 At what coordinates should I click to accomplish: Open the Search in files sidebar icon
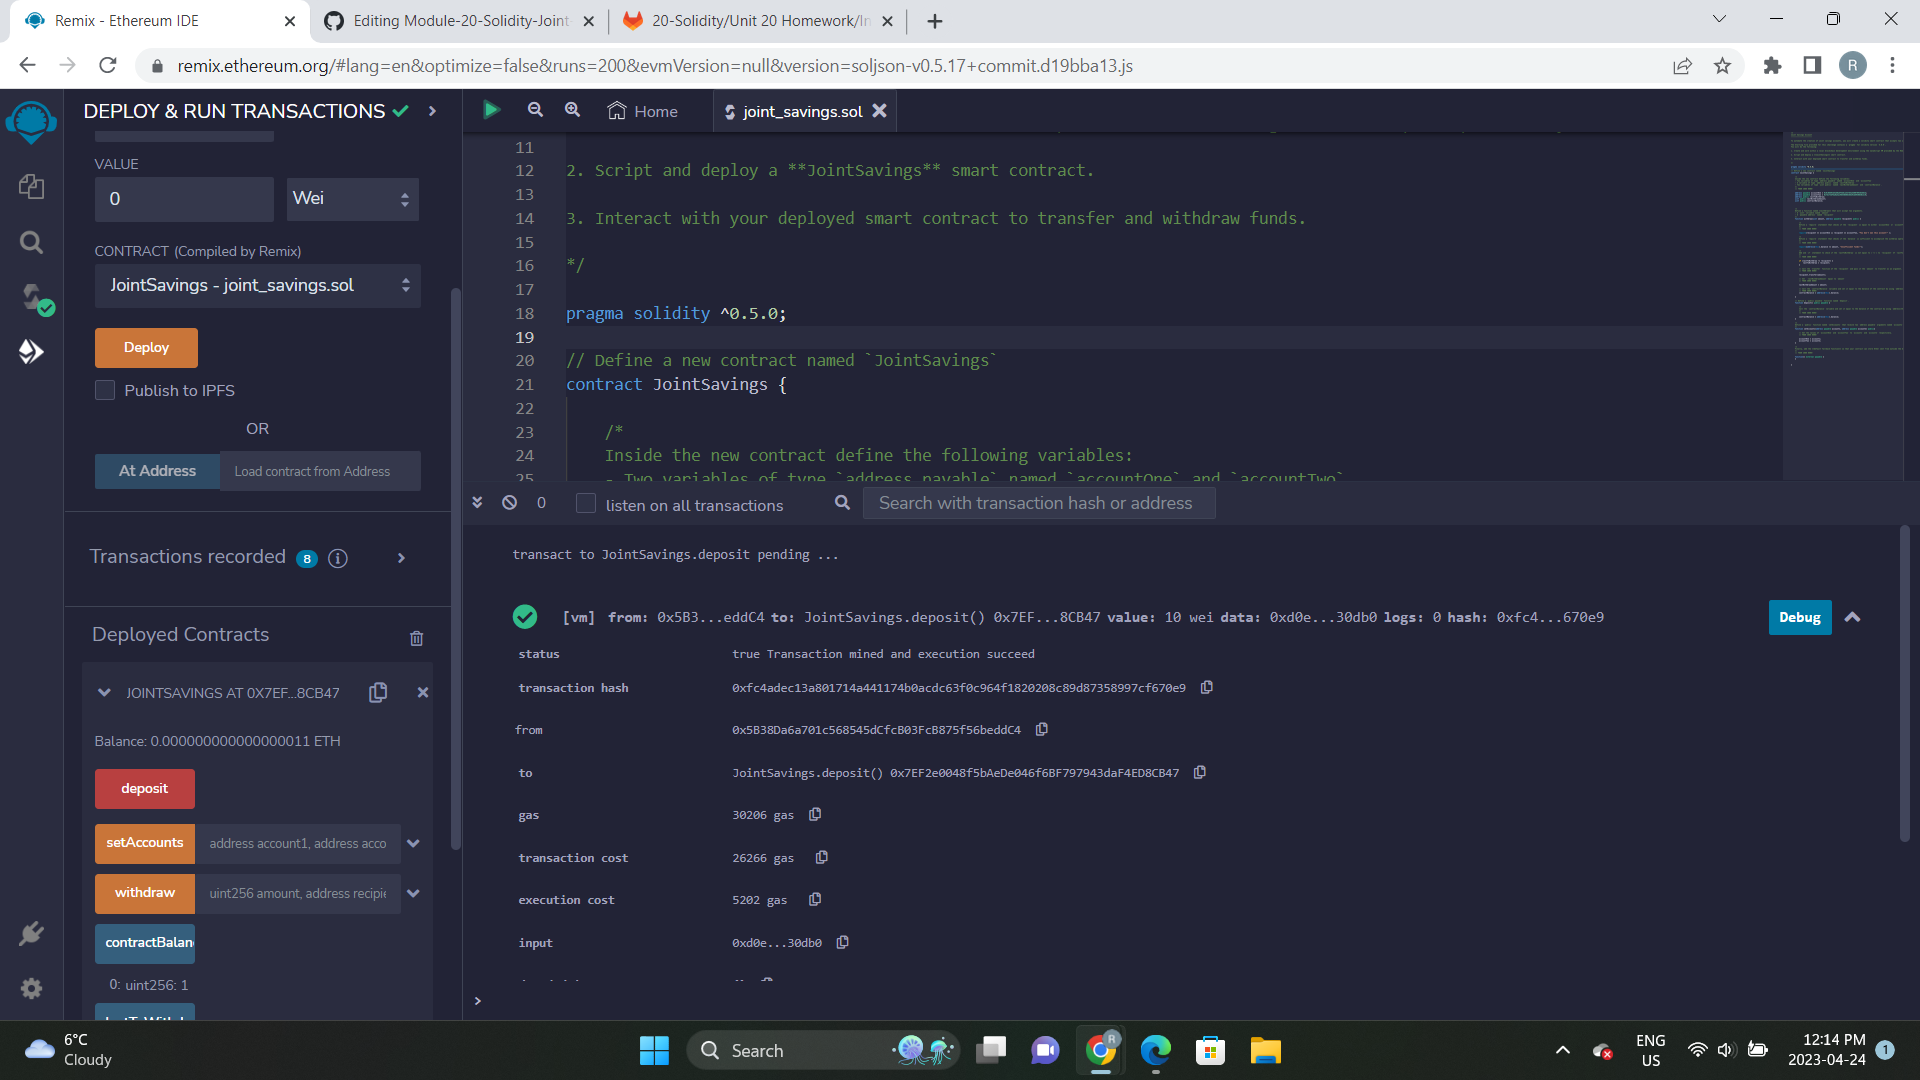[31, 242]
